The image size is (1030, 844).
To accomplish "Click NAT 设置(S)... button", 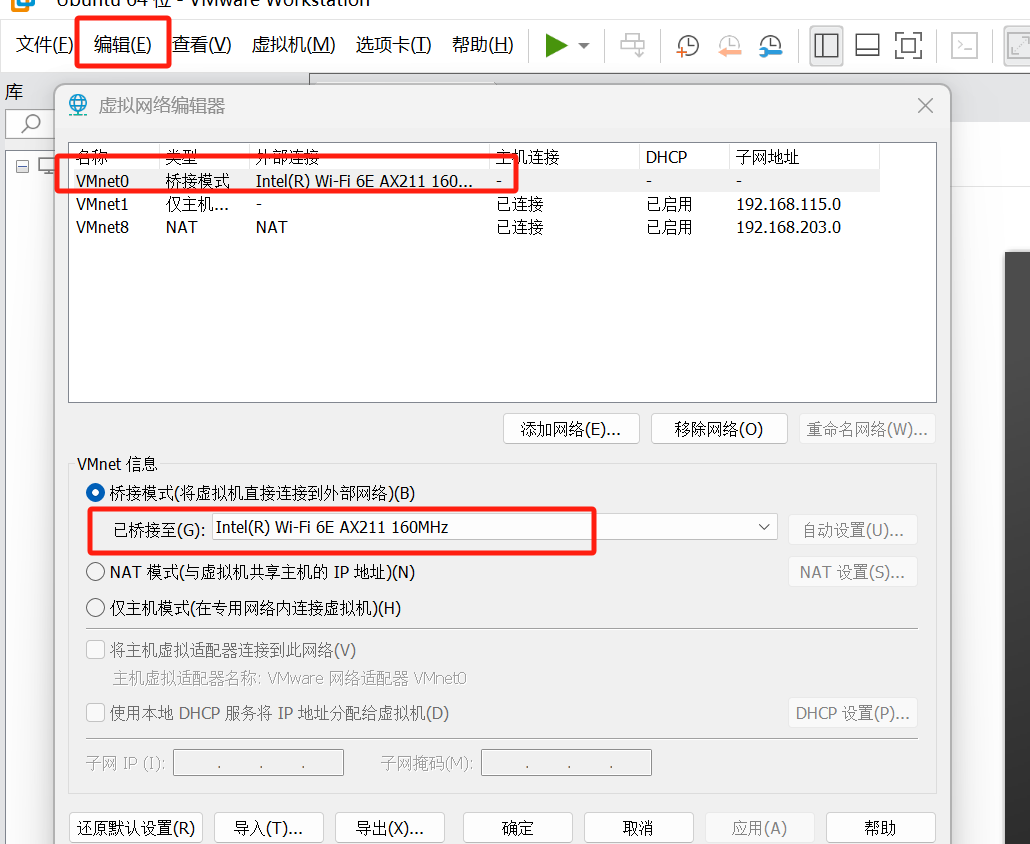I will click(853, 572).
